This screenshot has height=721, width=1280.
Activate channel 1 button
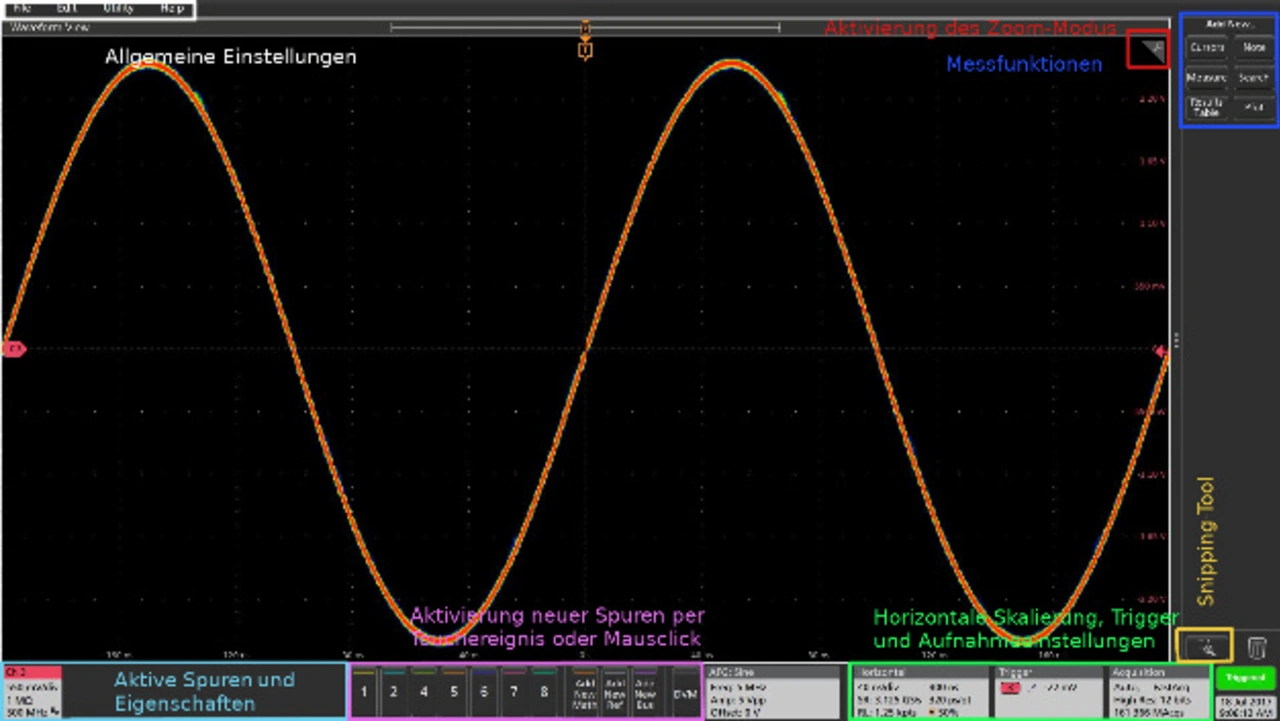tap(364, 692)
